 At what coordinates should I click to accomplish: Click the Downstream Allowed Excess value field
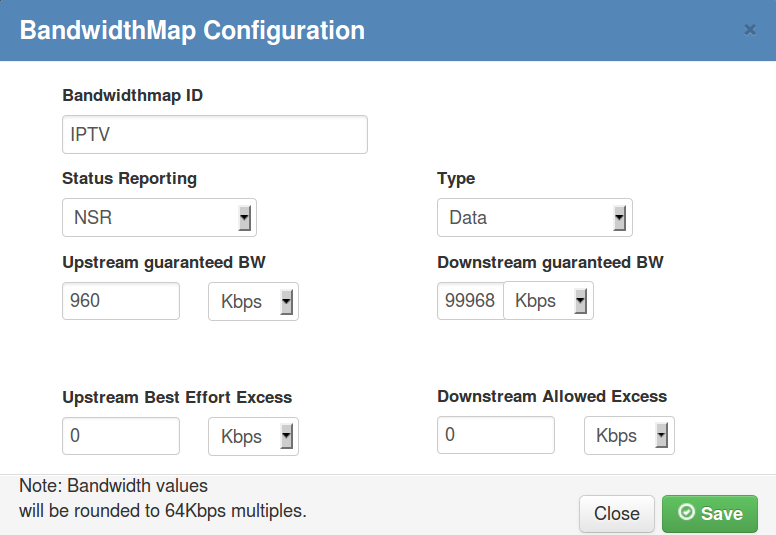[x=496, y=435]
